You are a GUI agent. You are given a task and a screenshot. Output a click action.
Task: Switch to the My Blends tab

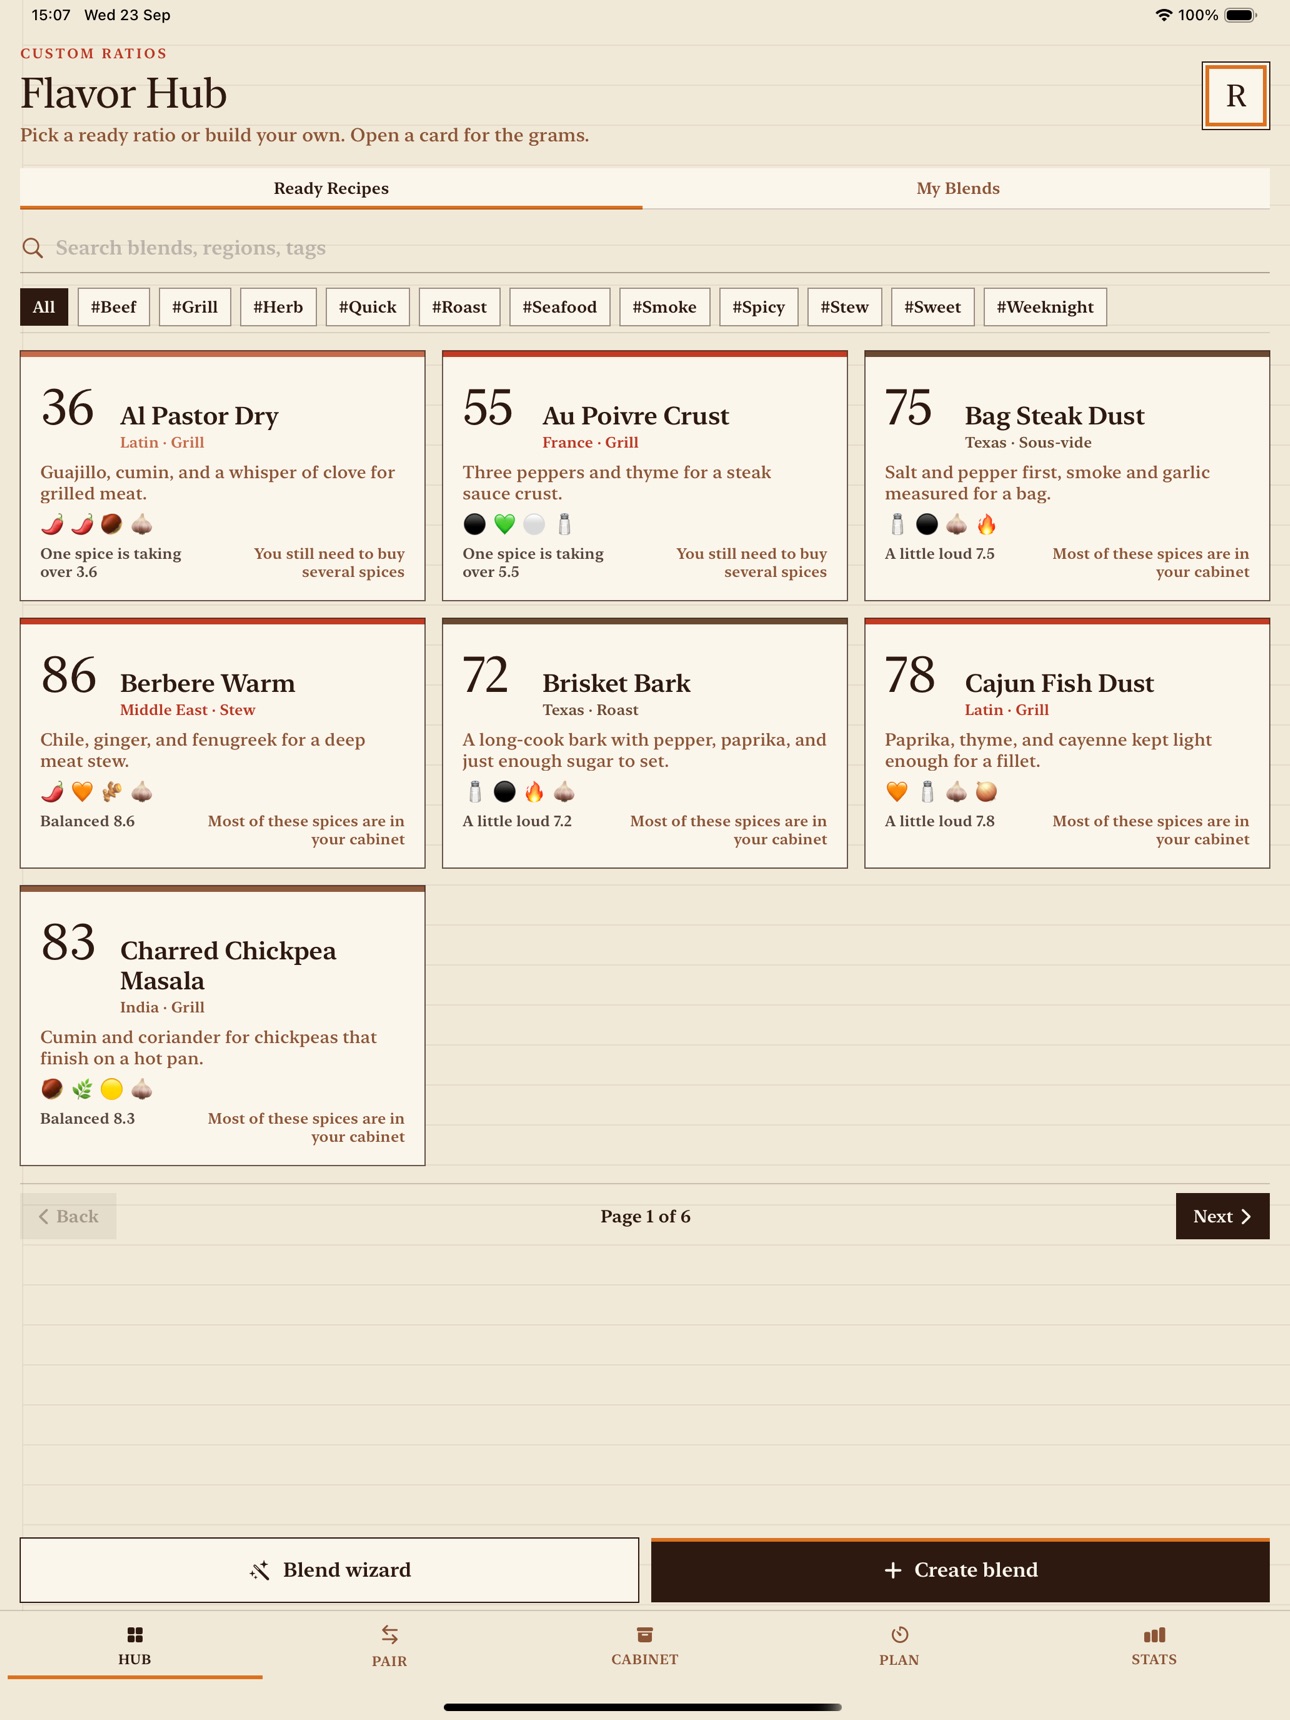click(957, 188)
